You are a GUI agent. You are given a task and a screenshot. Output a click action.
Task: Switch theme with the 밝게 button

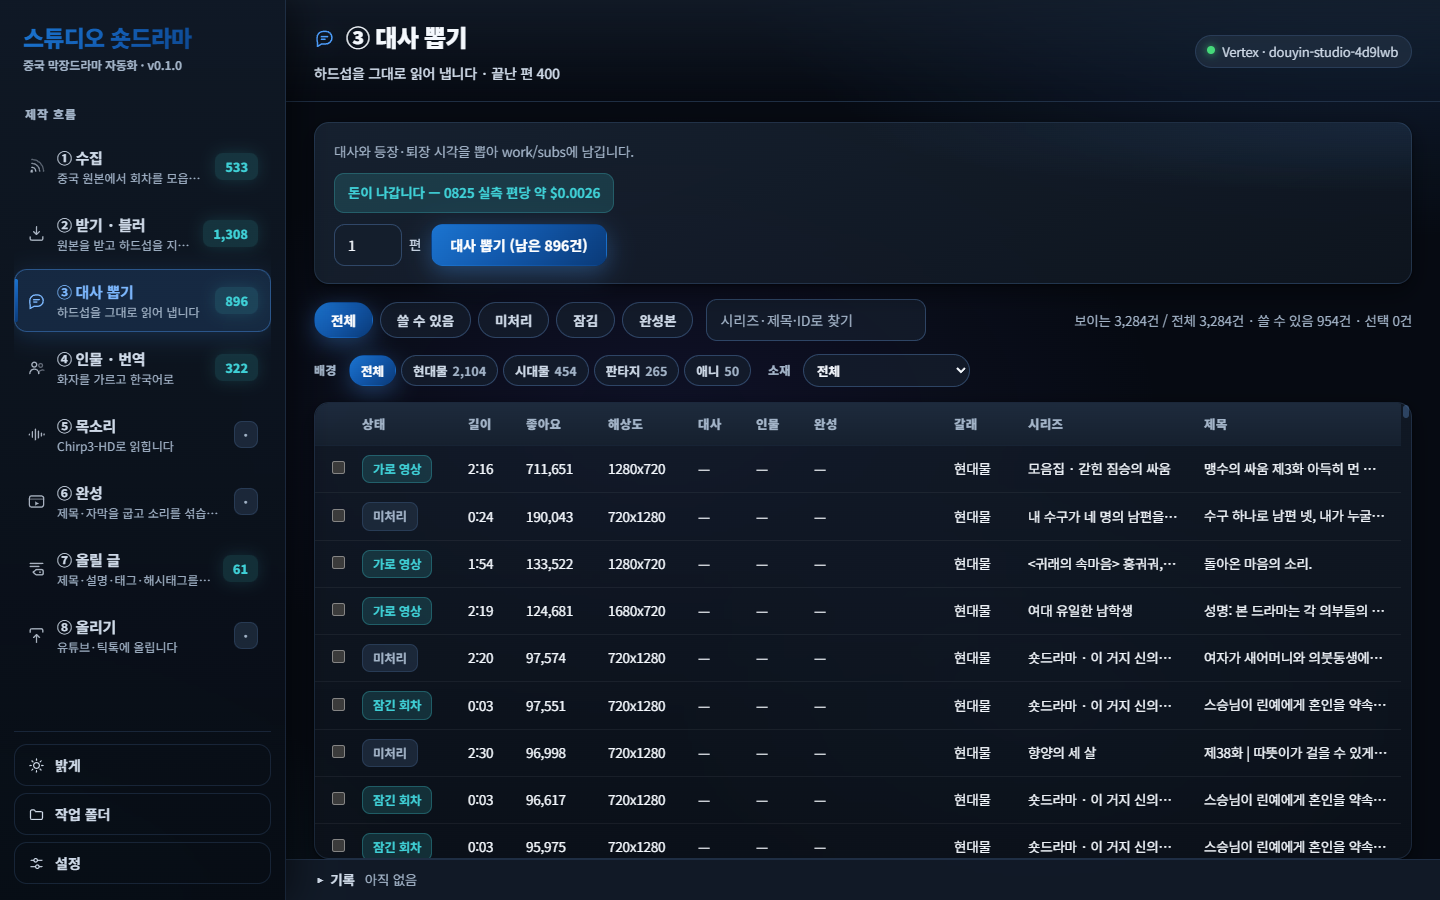pos(142,766)
